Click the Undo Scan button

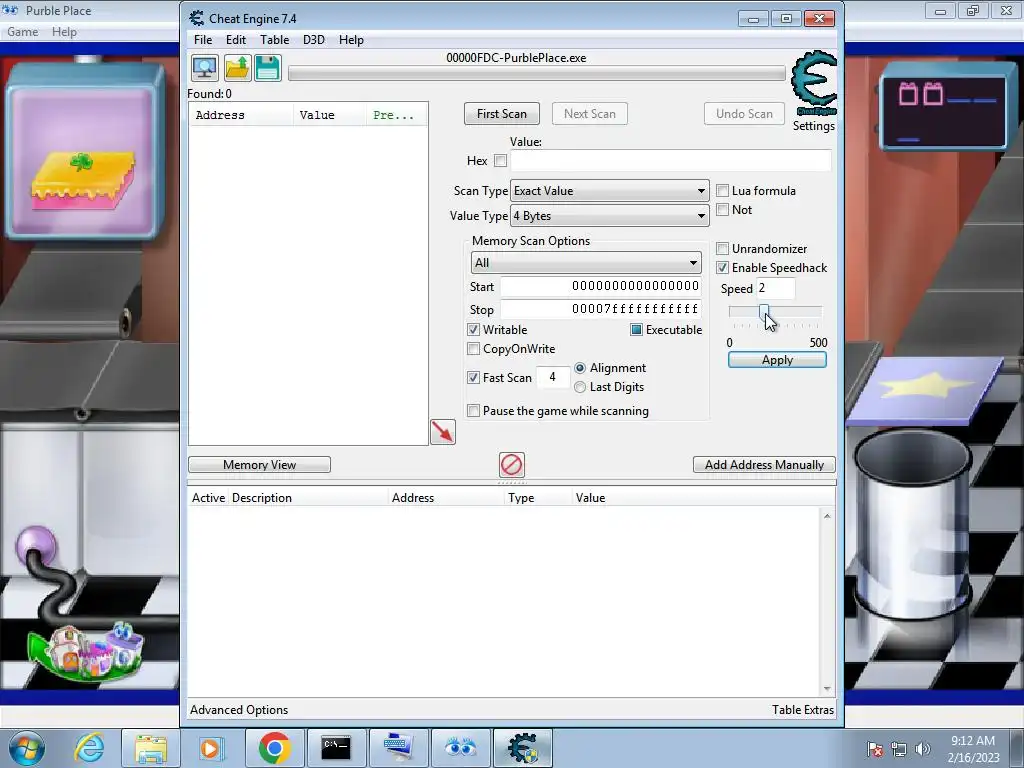pyautogui.click(x=744, y=114)
